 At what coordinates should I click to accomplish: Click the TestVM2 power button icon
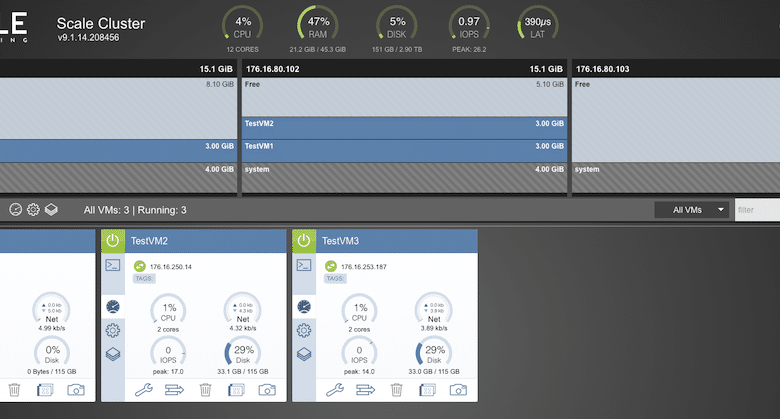[x=113, y=241]
